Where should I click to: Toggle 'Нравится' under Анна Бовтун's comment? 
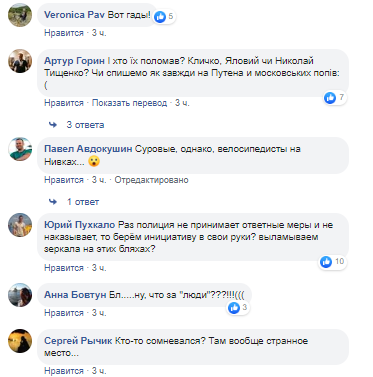click(x=64, y=313)
